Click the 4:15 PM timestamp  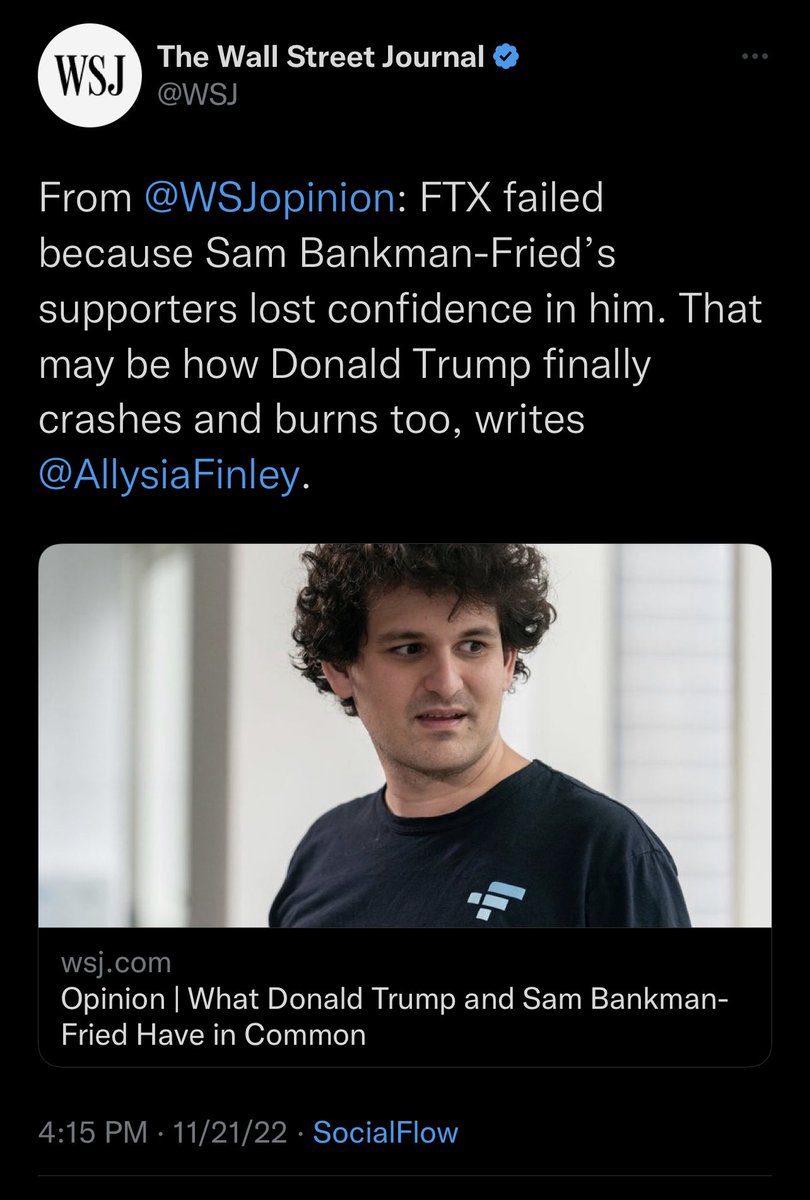(95, 1132)
